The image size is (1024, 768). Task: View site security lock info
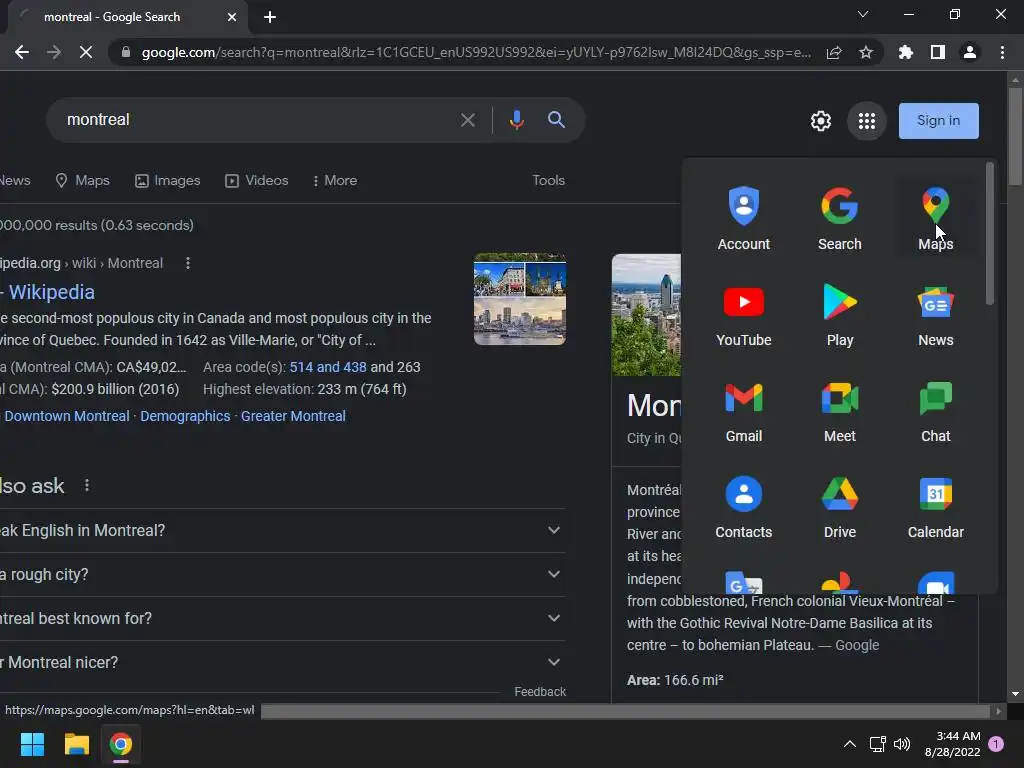tap(126, 52)
